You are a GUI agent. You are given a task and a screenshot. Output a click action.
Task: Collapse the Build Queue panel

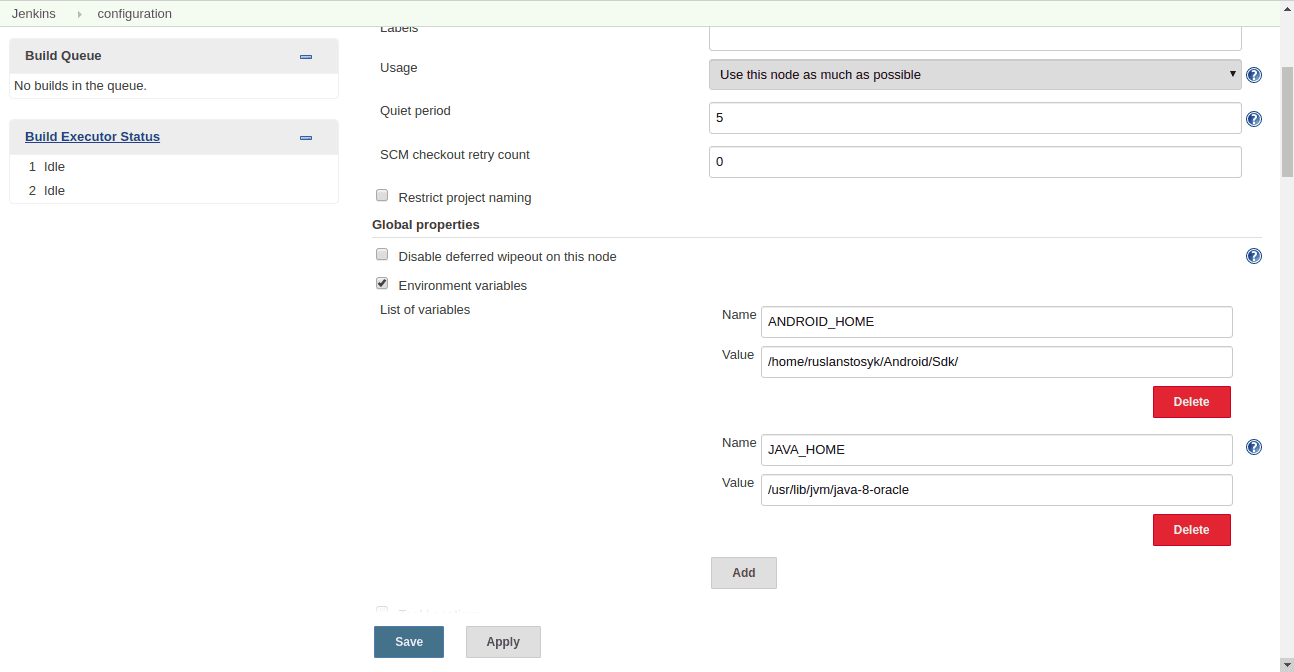[306, 57]
